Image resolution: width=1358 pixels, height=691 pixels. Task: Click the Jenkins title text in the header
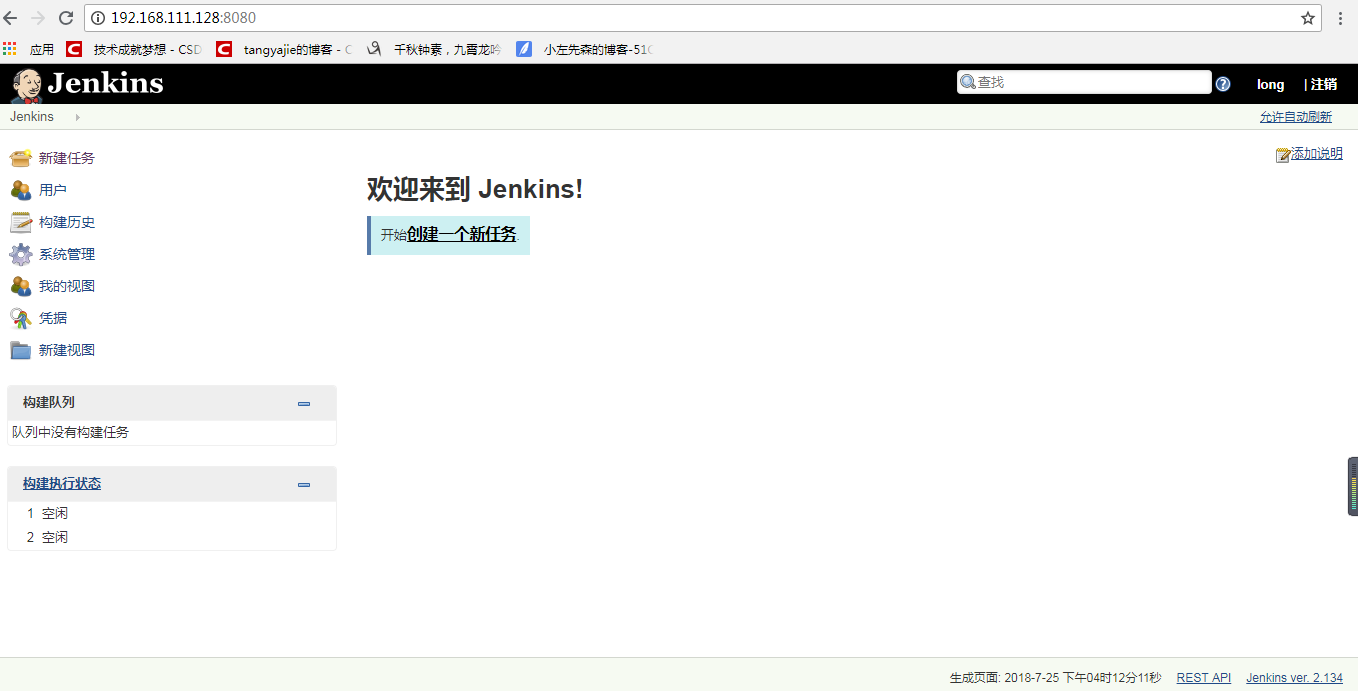tap(105, 83)
